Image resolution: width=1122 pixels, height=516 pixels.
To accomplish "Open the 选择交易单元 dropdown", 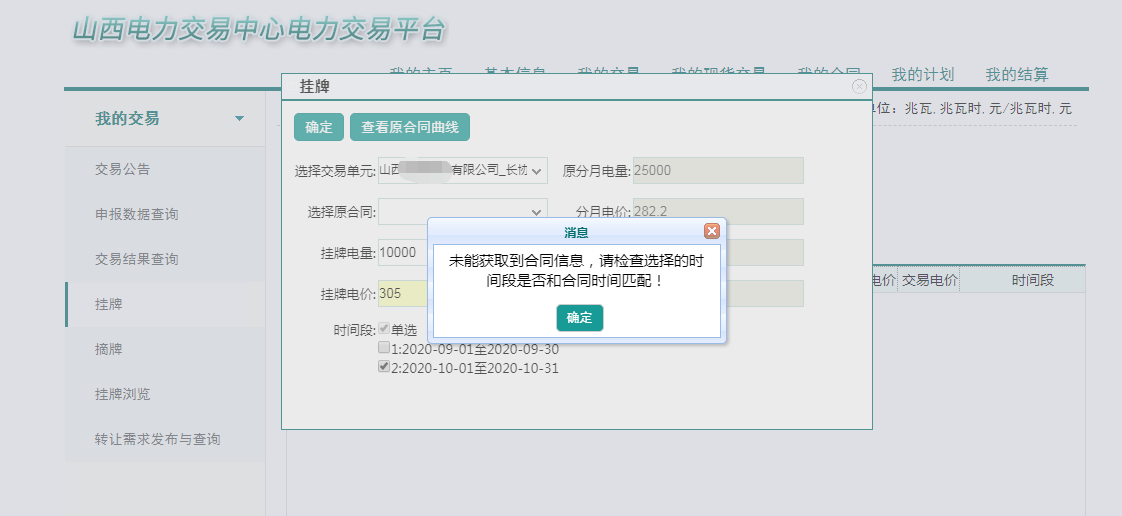I will click(463, 171).
